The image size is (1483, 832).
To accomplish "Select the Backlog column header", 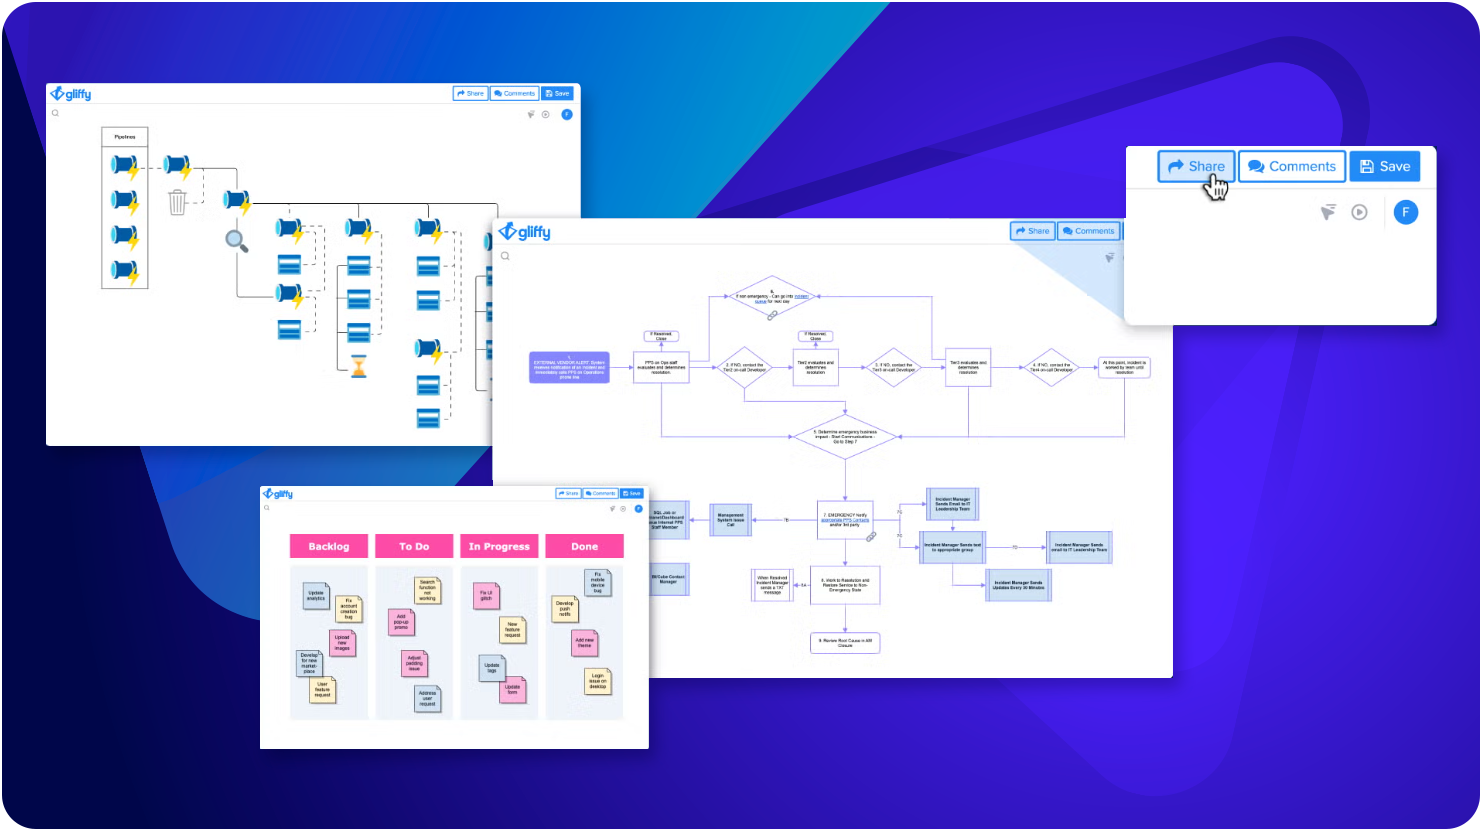I will (329, 546).
